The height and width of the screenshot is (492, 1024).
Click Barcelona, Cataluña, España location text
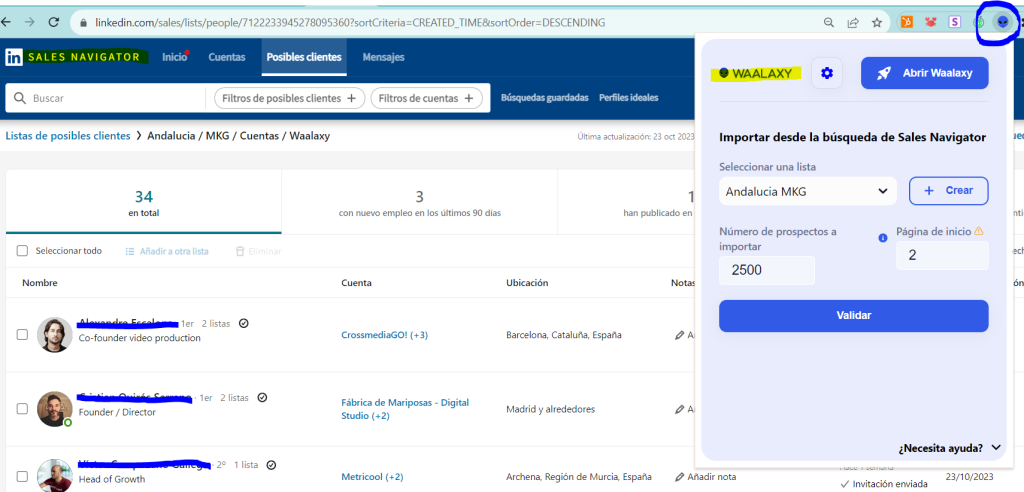tap(564, 335)
